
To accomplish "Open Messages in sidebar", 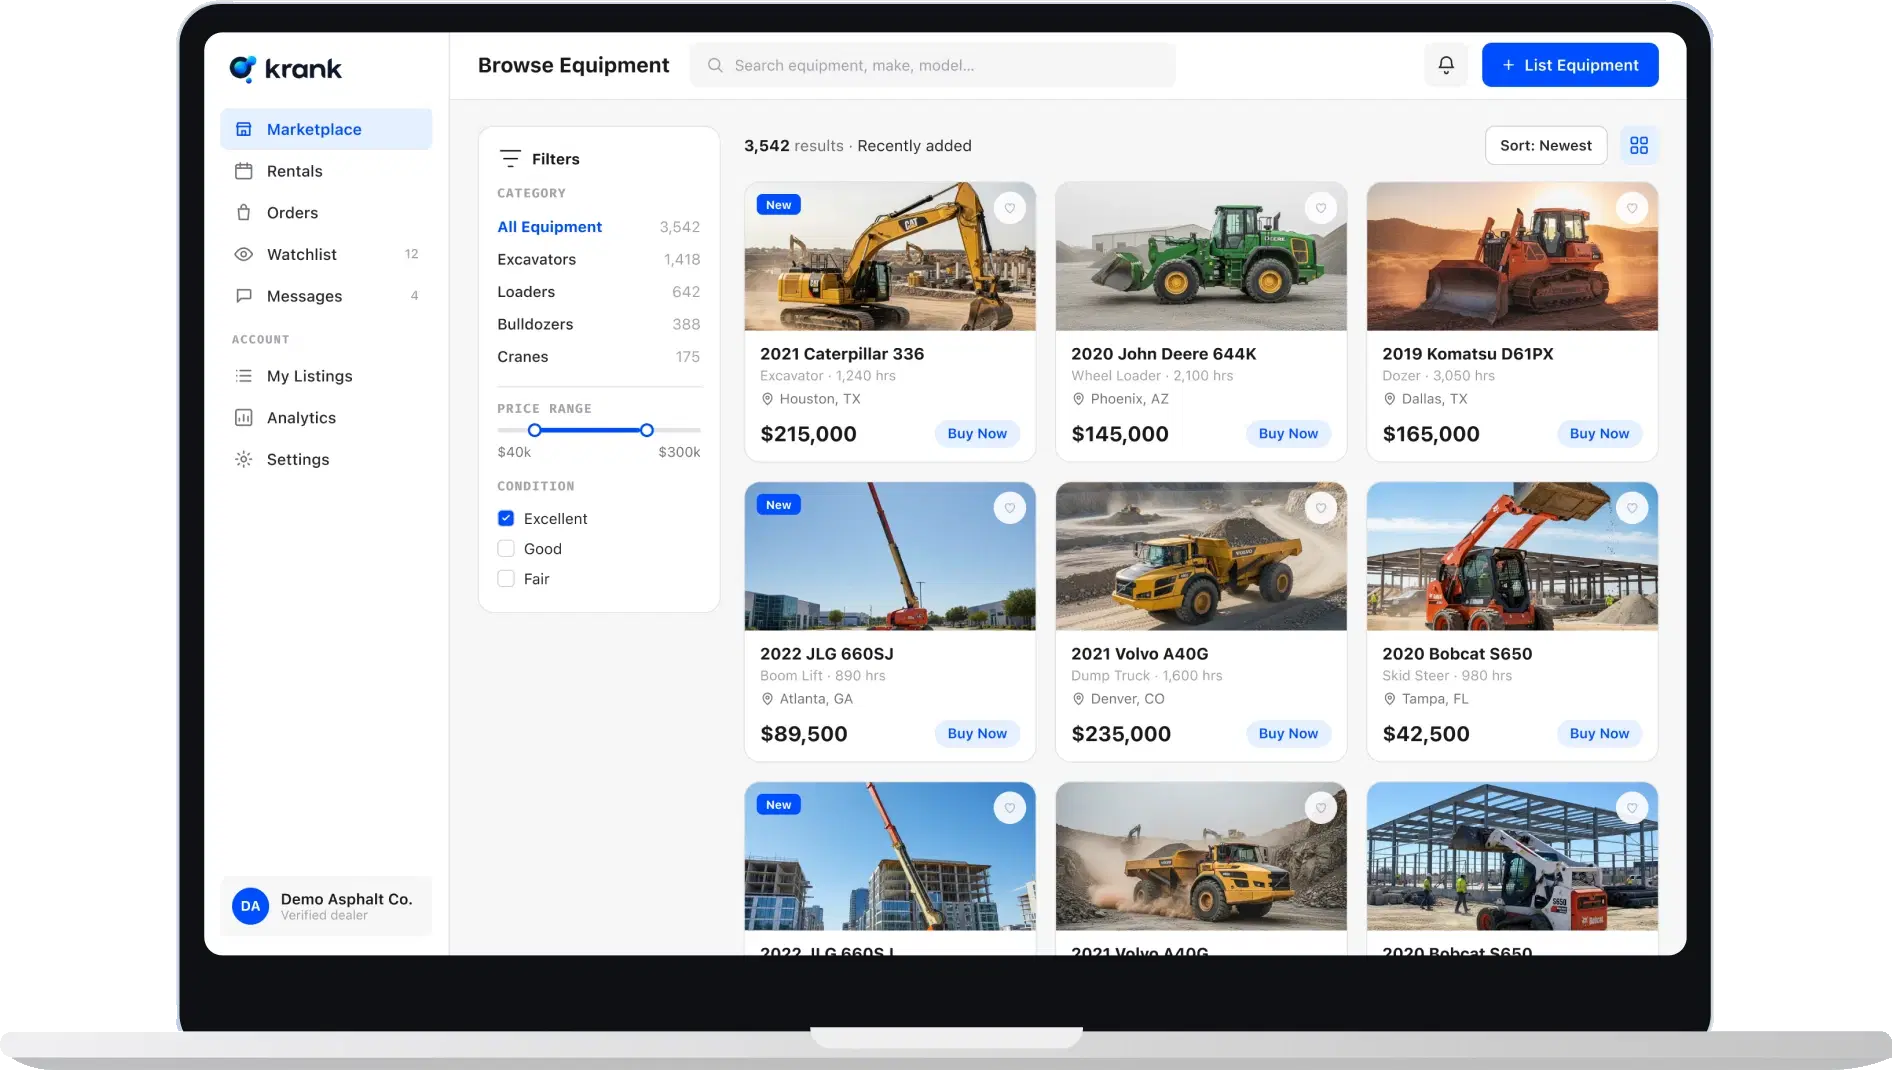I will pos(326,296).
